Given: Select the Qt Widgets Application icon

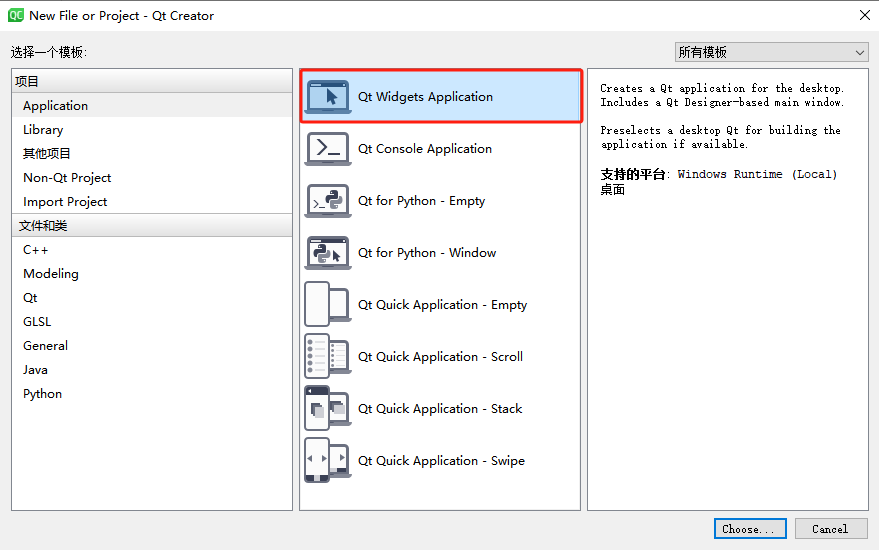Looking at the screenshot, I should 328,96.
